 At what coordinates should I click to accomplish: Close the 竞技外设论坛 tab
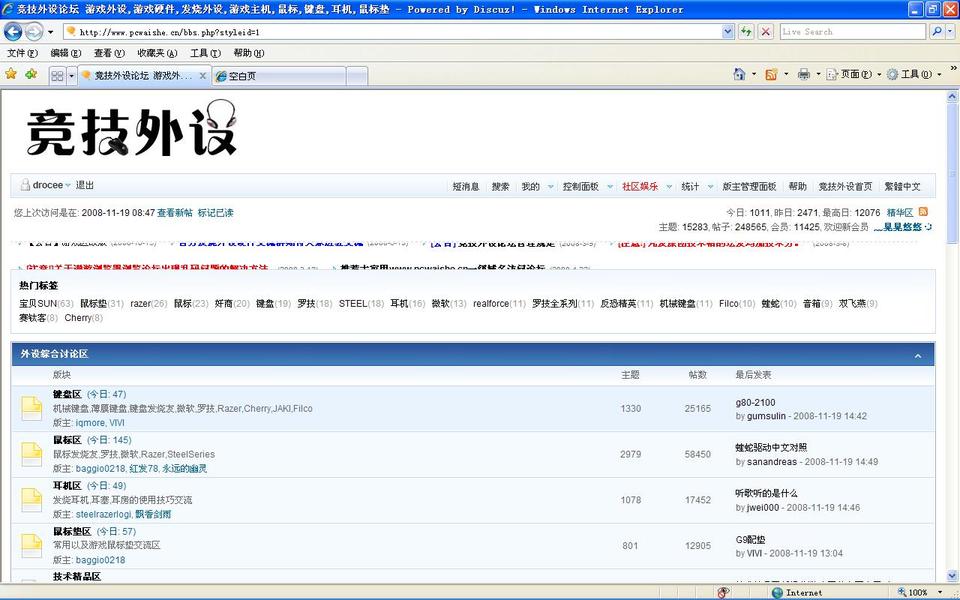pos(203,76)
